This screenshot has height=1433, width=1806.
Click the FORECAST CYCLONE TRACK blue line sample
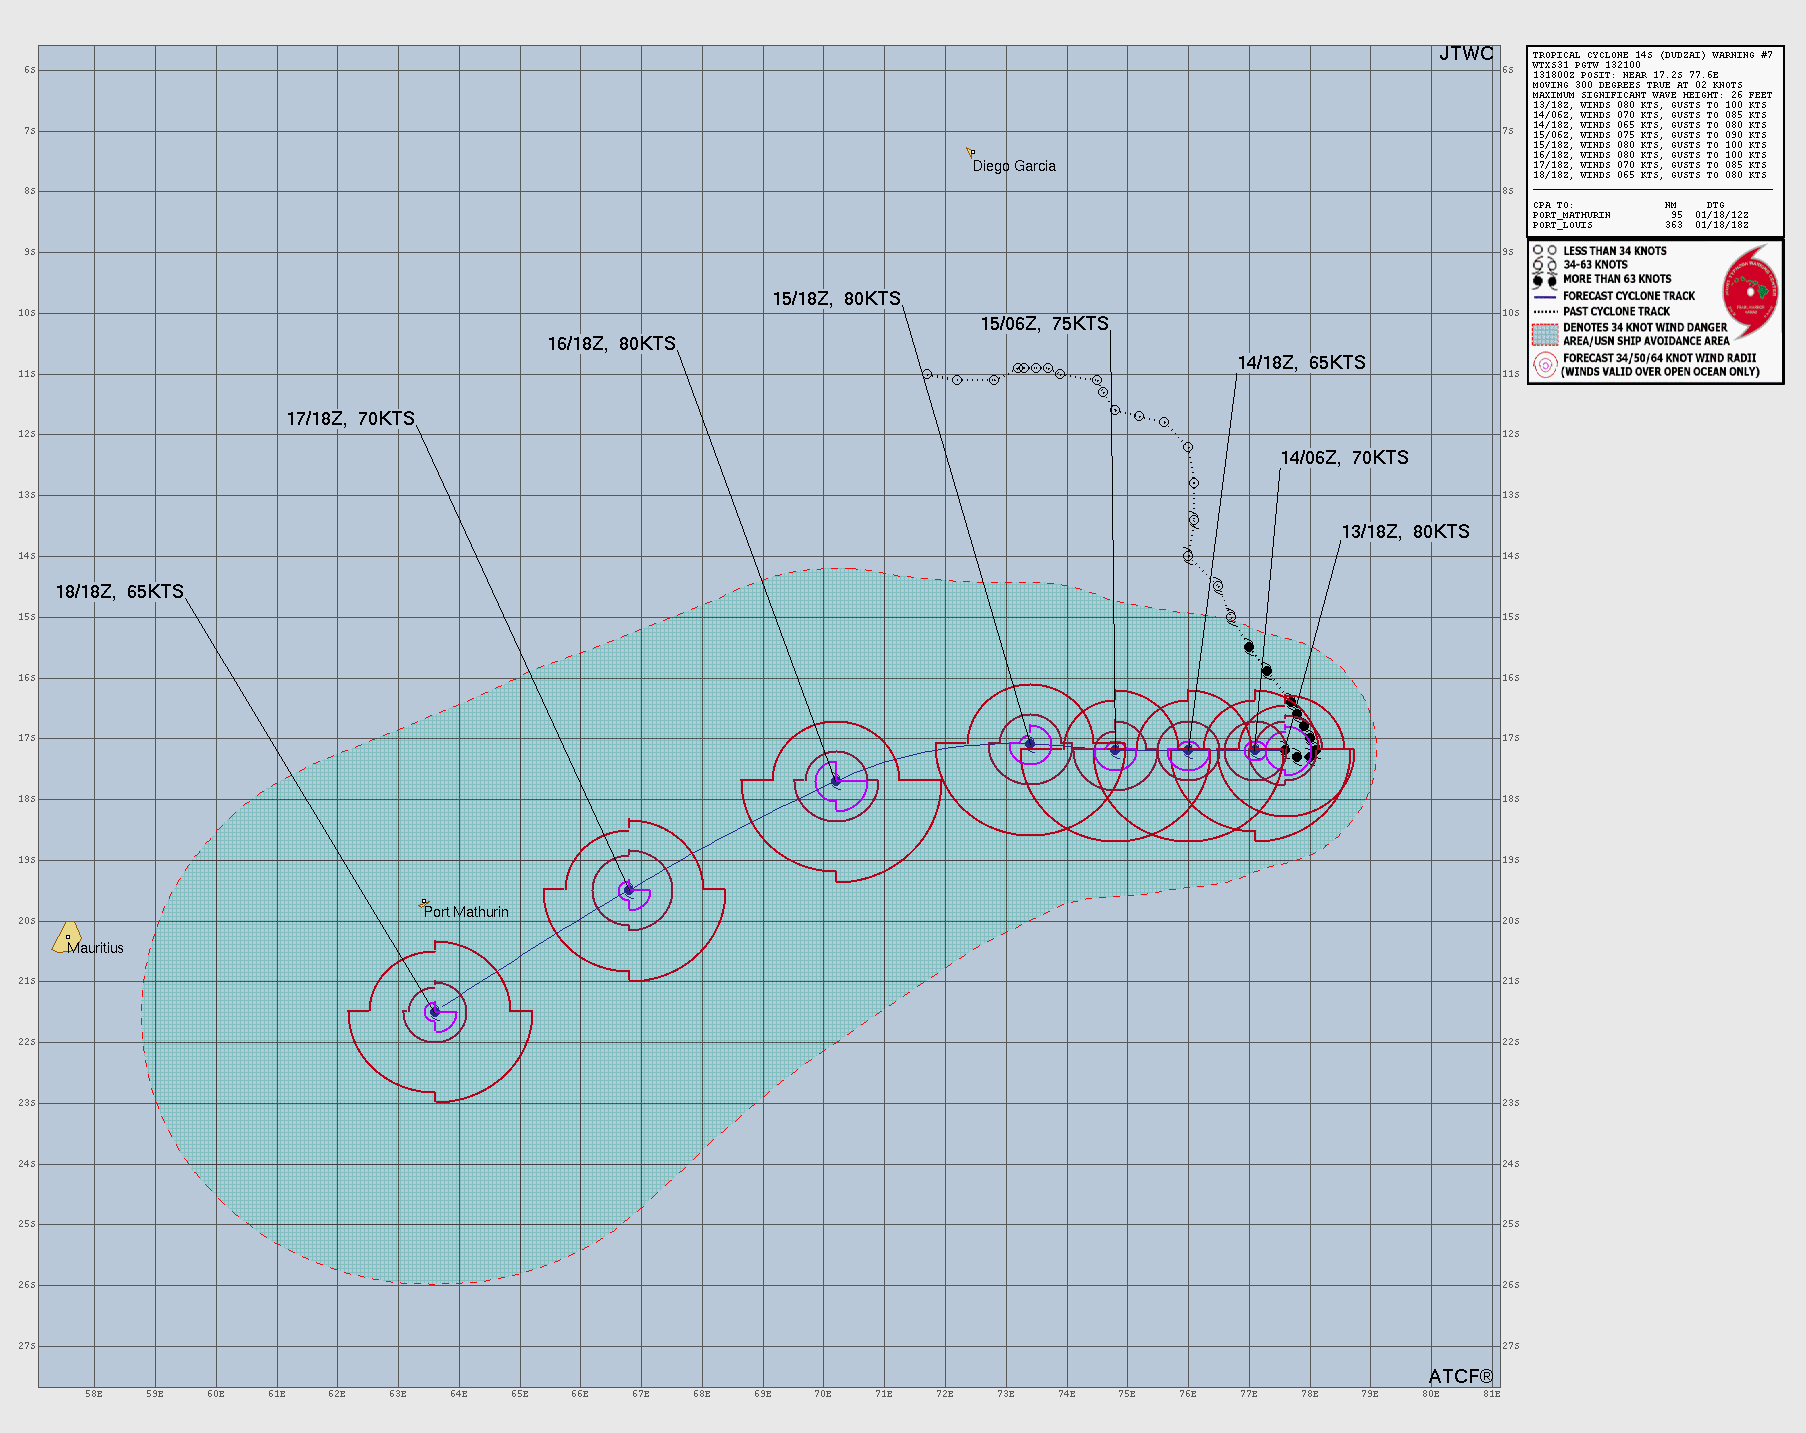pyautogui.click(x=1546, y=295)
